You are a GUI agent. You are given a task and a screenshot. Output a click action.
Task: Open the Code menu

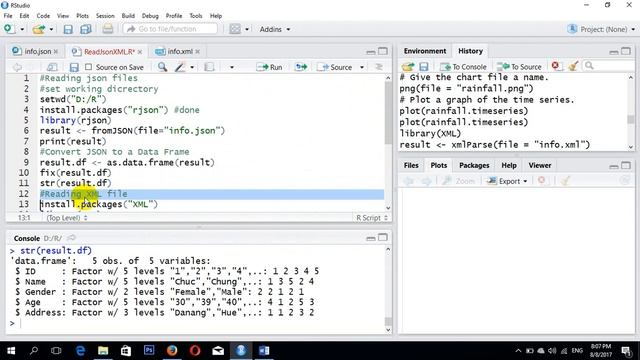coord(43,16)
